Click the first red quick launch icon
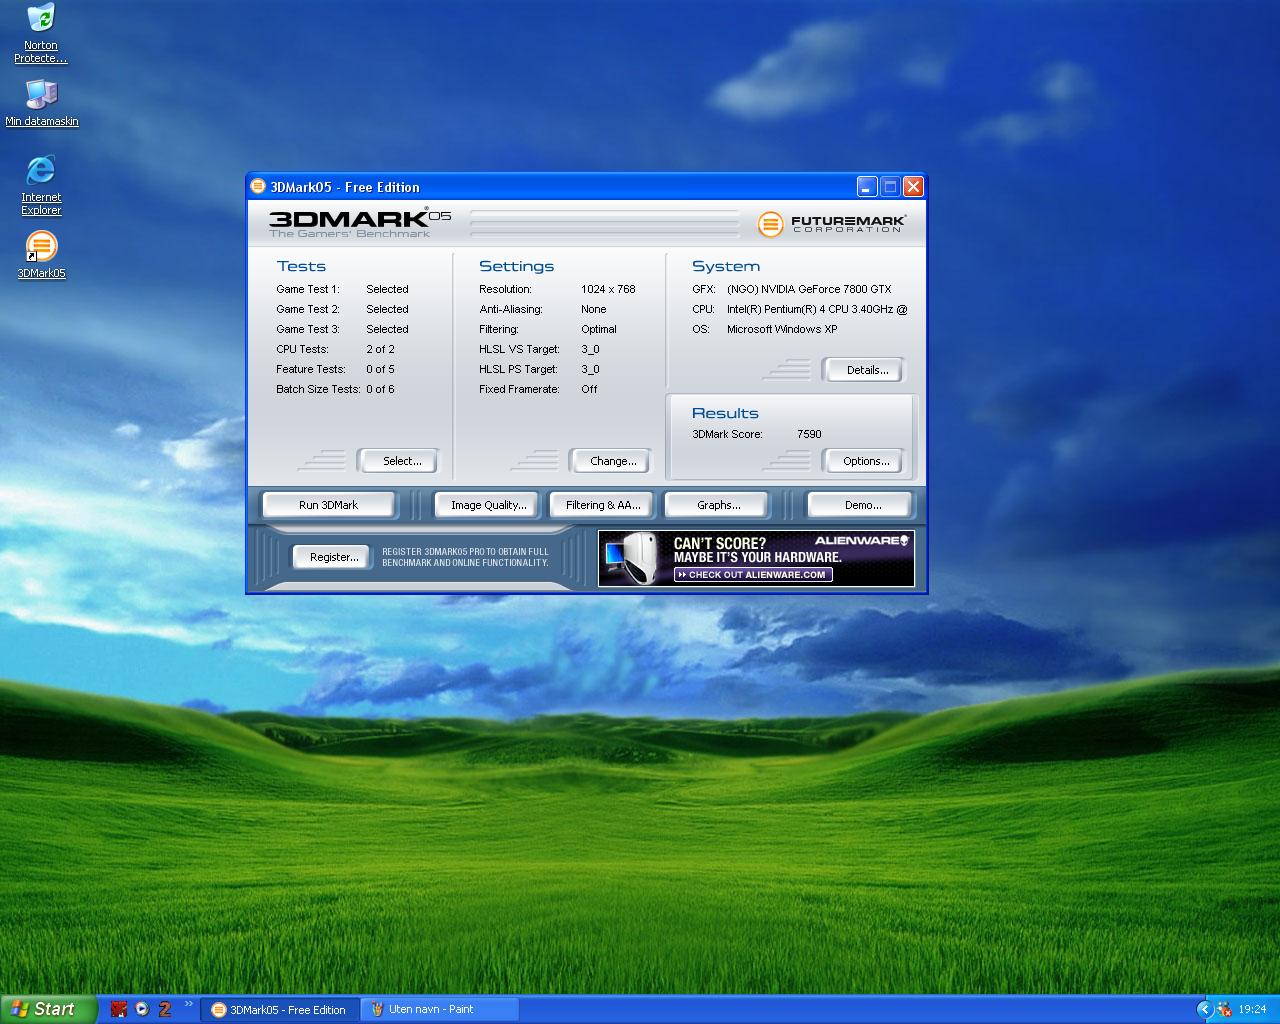1280x1024 pixels. click(x=119, y=1009)
